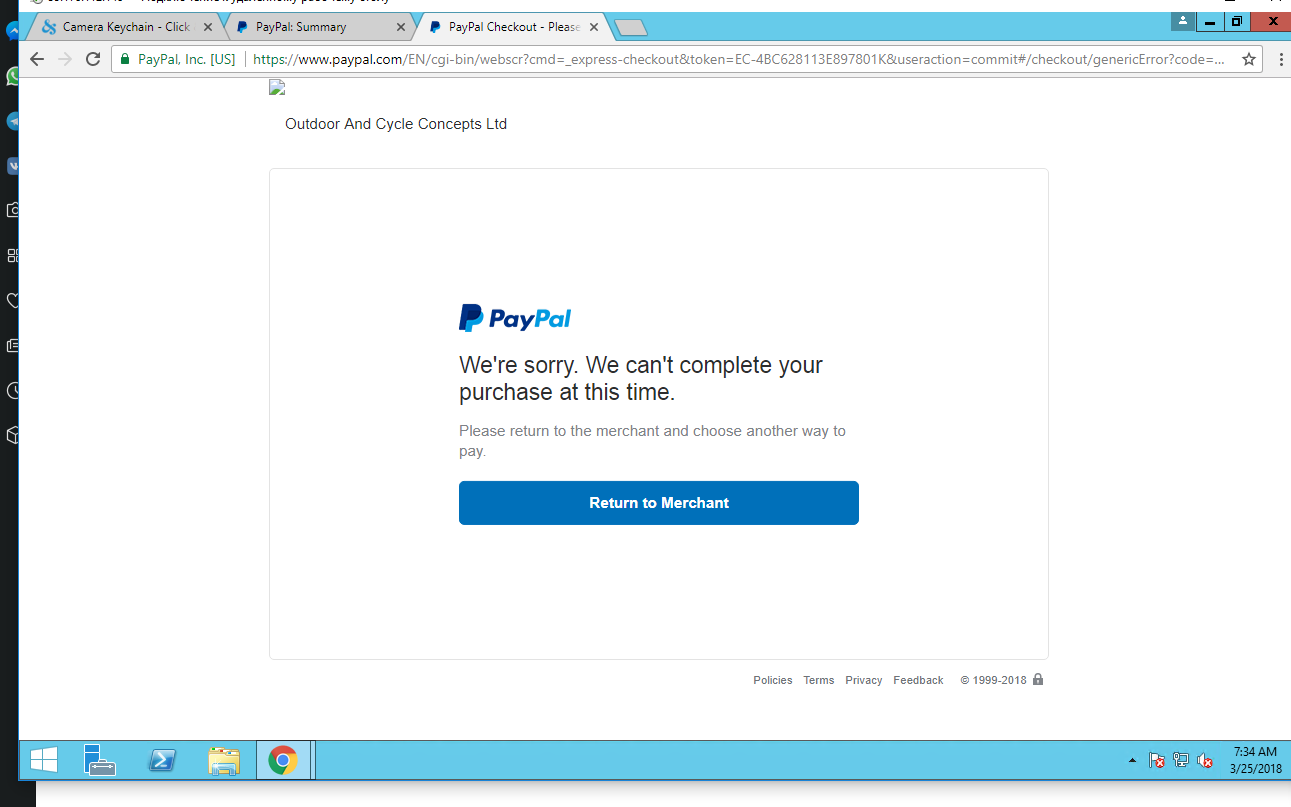1291x807 pixels.
Task: Open the Chrome three-dot menu
Action: [x=1280, y=59]
